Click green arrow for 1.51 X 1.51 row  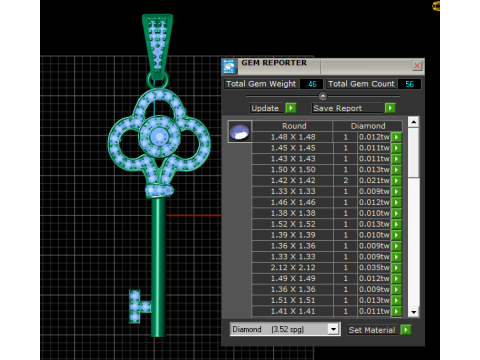(396, 300)
